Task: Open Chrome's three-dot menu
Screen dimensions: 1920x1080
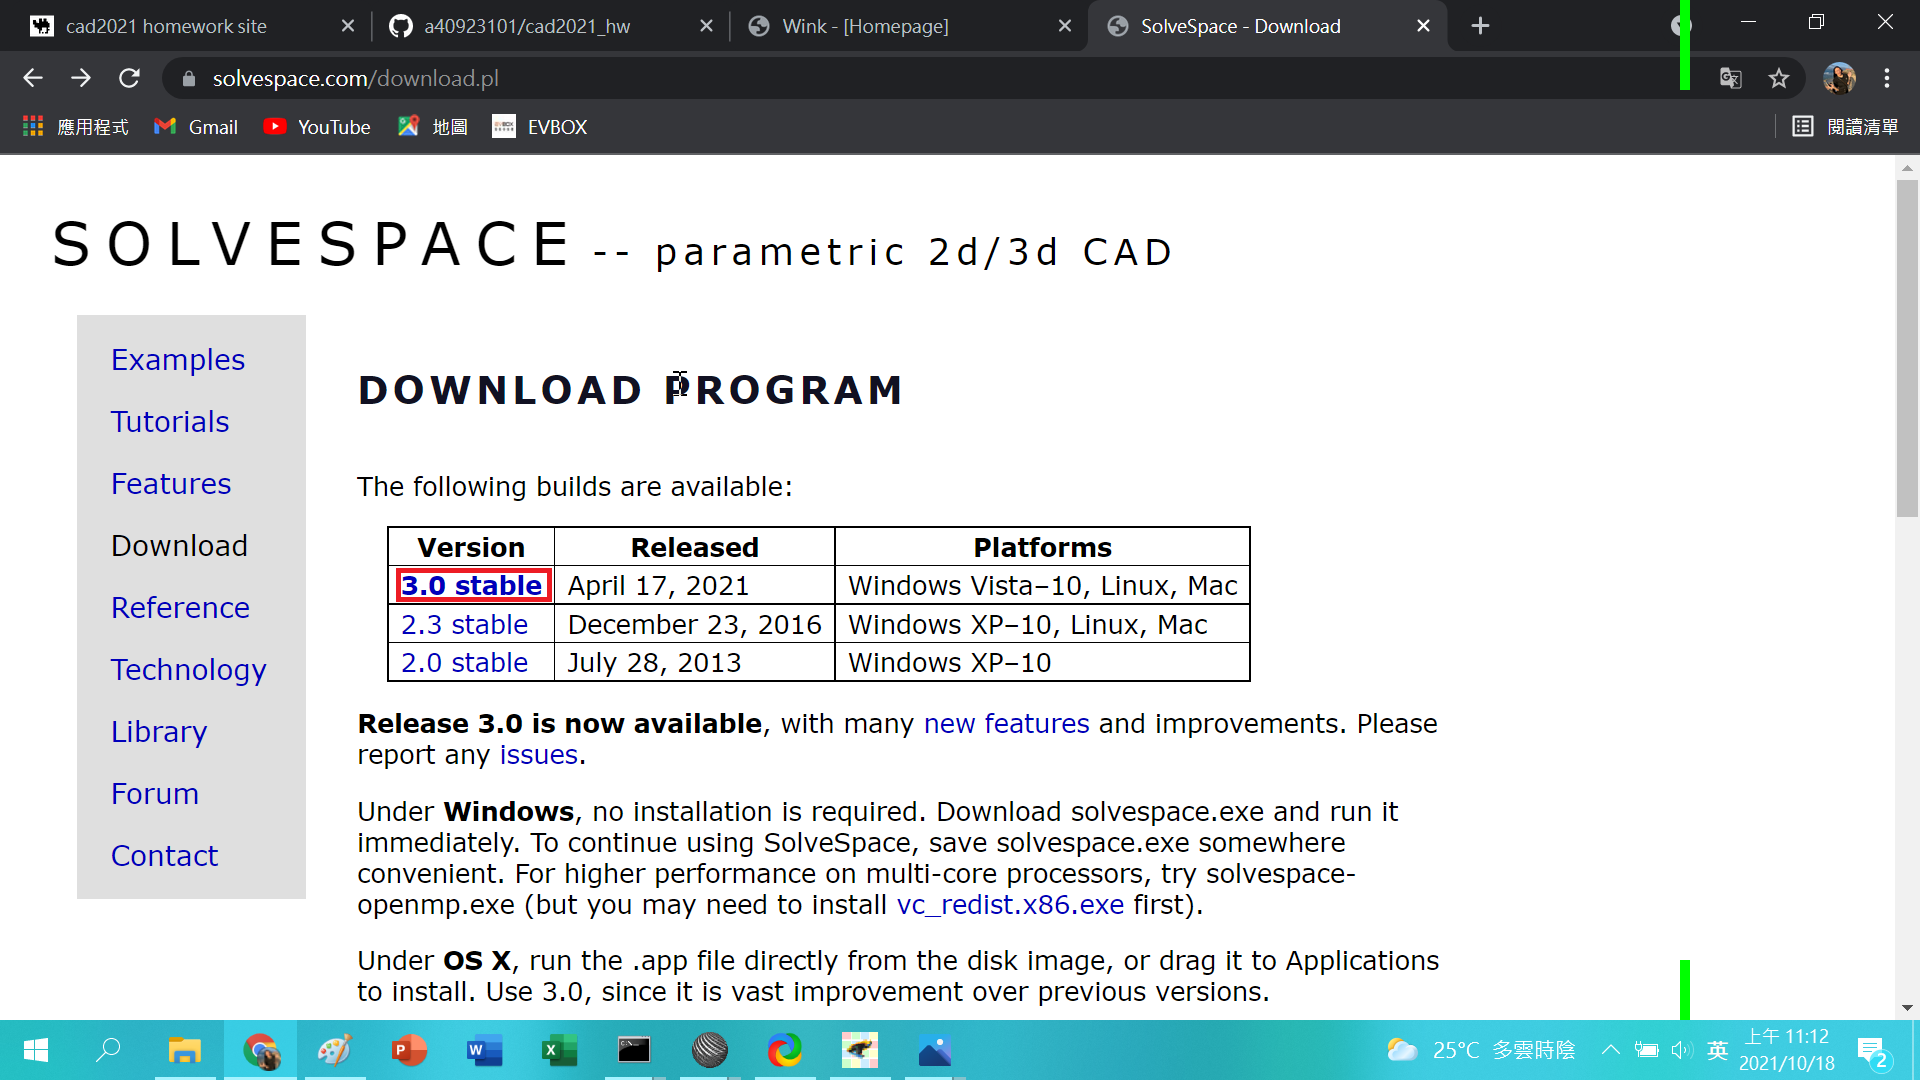Action: pyautogui.click(x=1887, y=78)
